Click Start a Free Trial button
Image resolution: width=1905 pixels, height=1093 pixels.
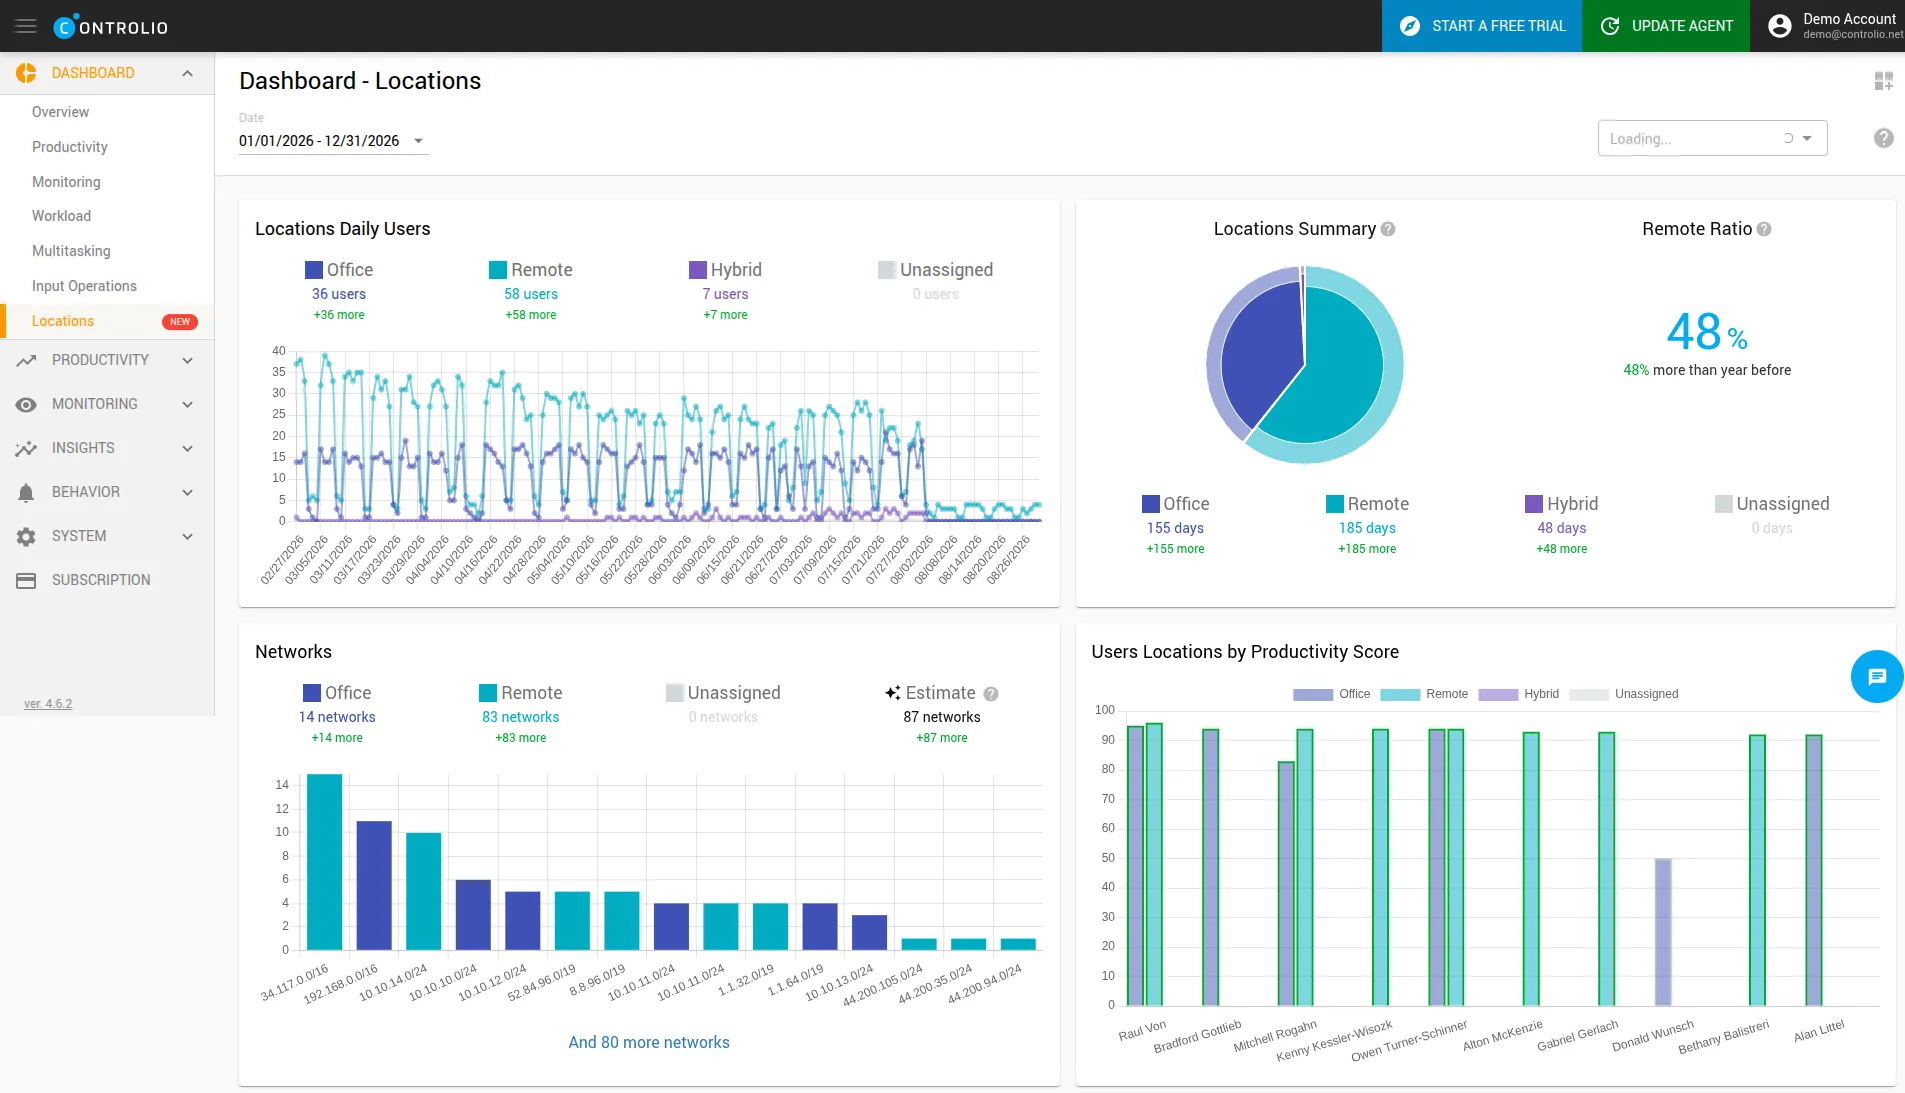point(1481,26)
